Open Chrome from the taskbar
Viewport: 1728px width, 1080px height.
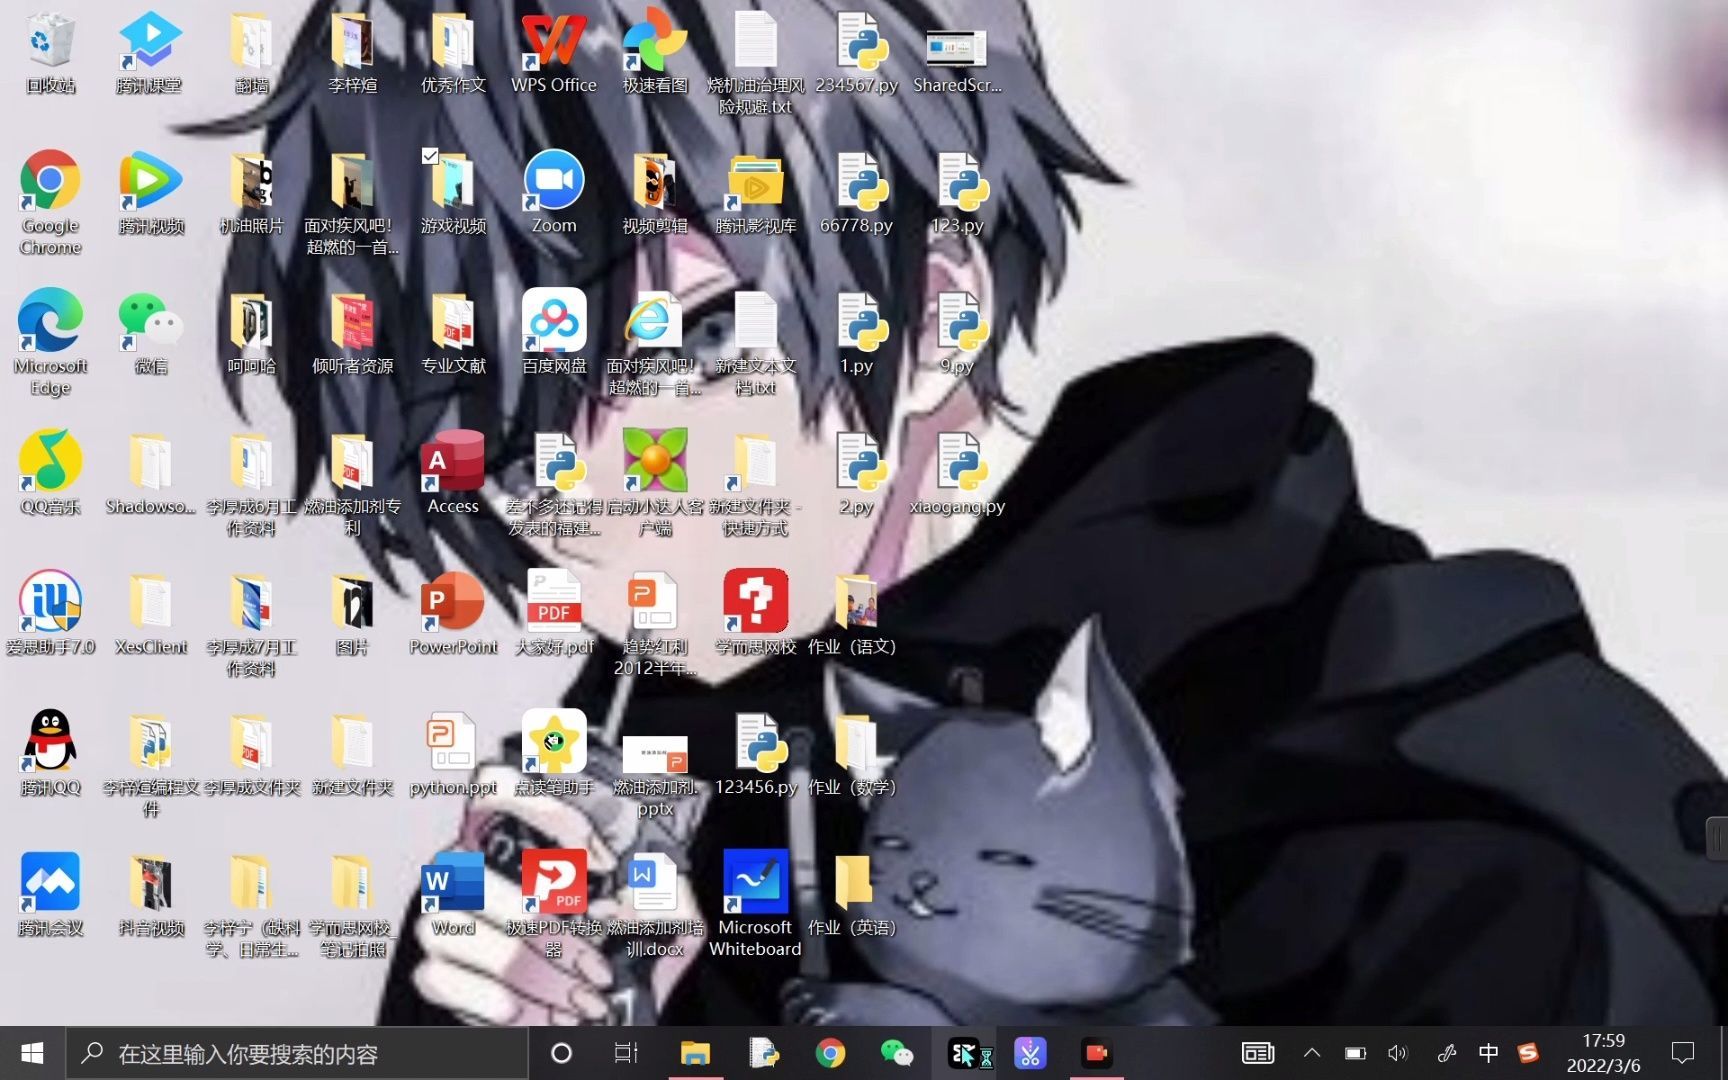coord(830,1053)
